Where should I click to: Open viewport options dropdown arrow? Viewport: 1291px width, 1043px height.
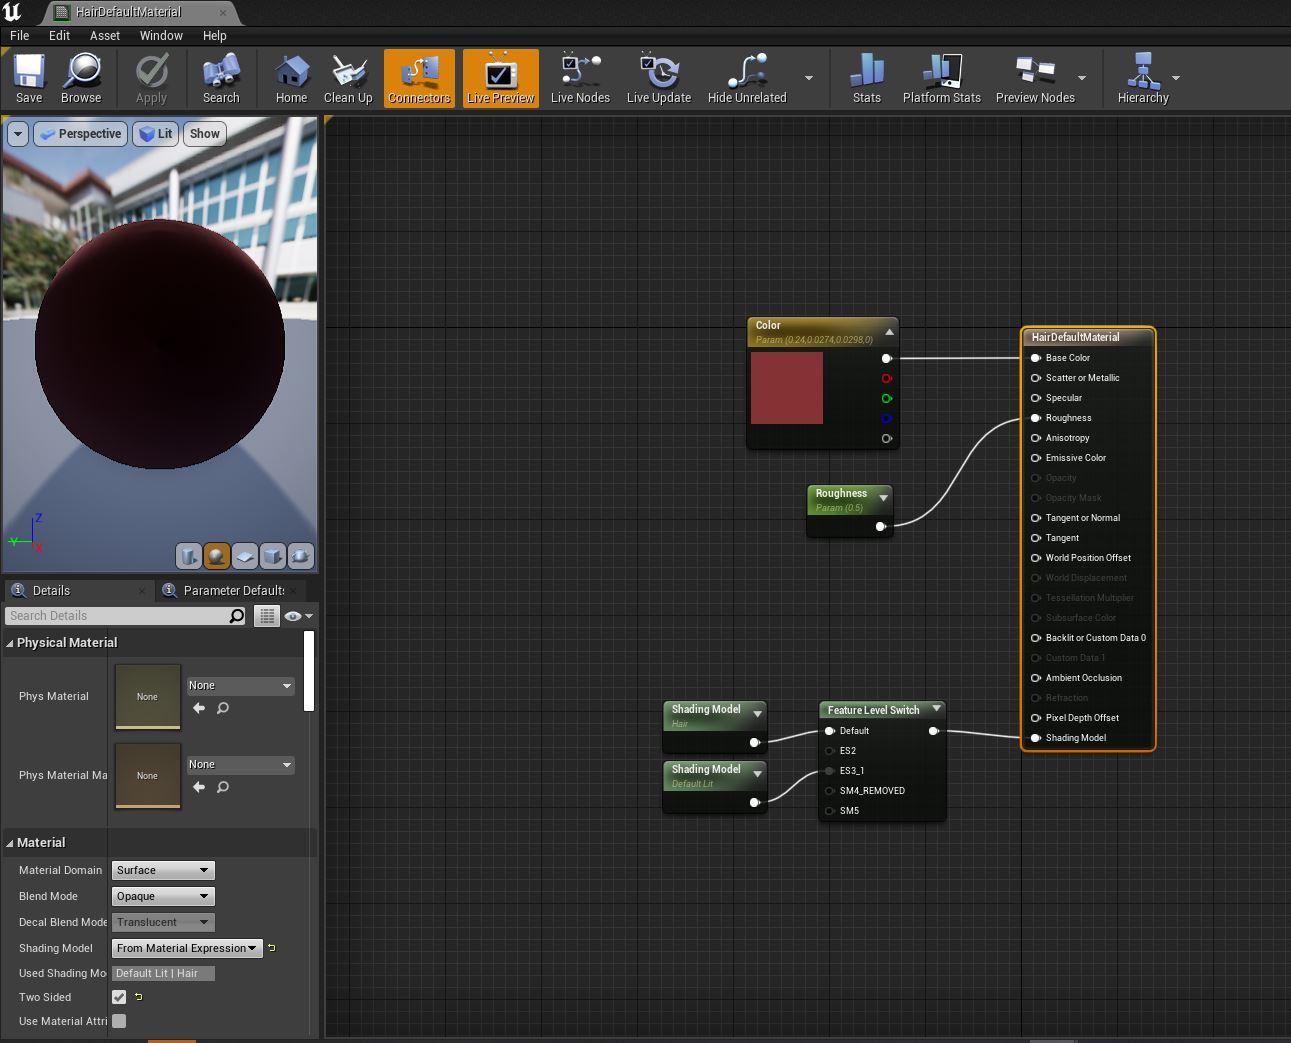click(18, 134)
